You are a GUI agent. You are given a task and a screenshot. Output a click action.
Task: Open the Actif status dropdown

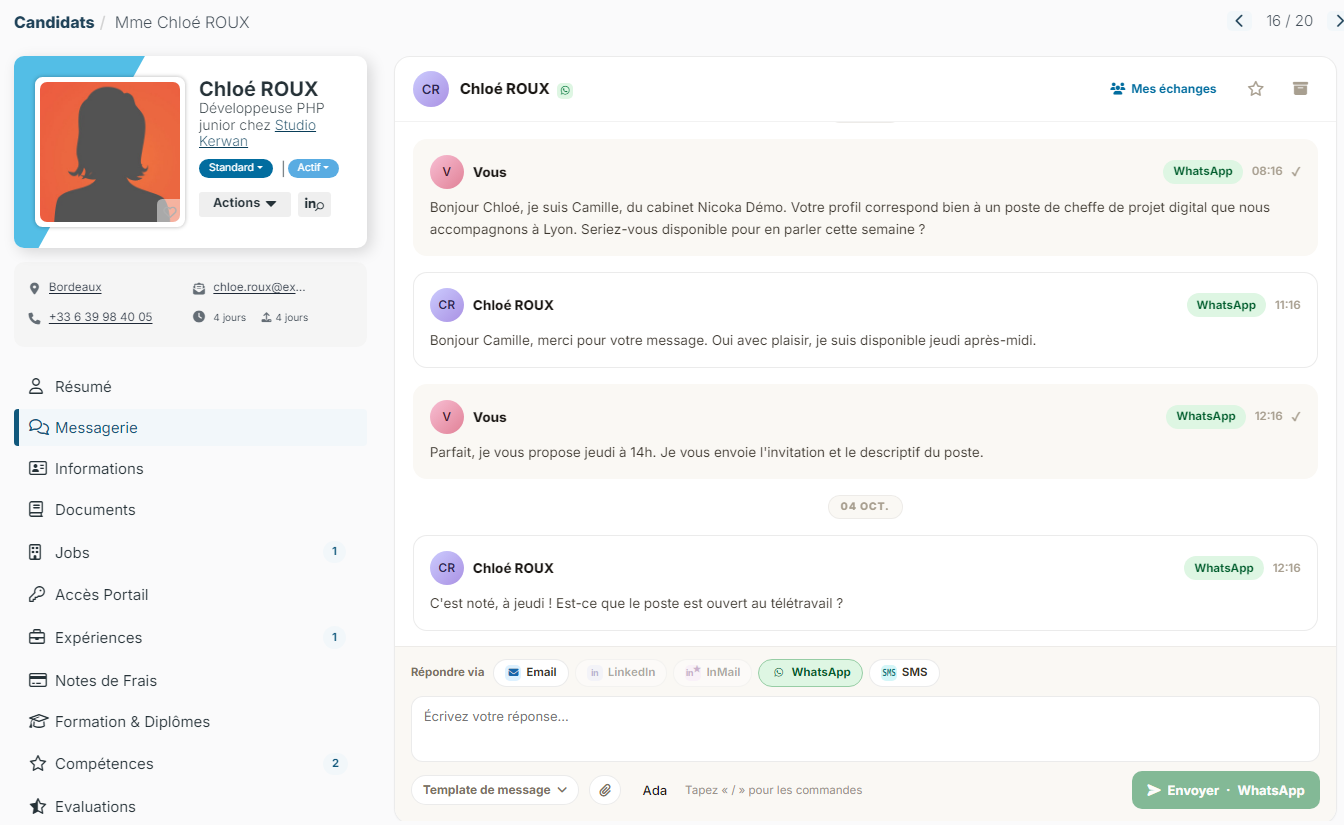pyautogui.click(x=313, y=168)
